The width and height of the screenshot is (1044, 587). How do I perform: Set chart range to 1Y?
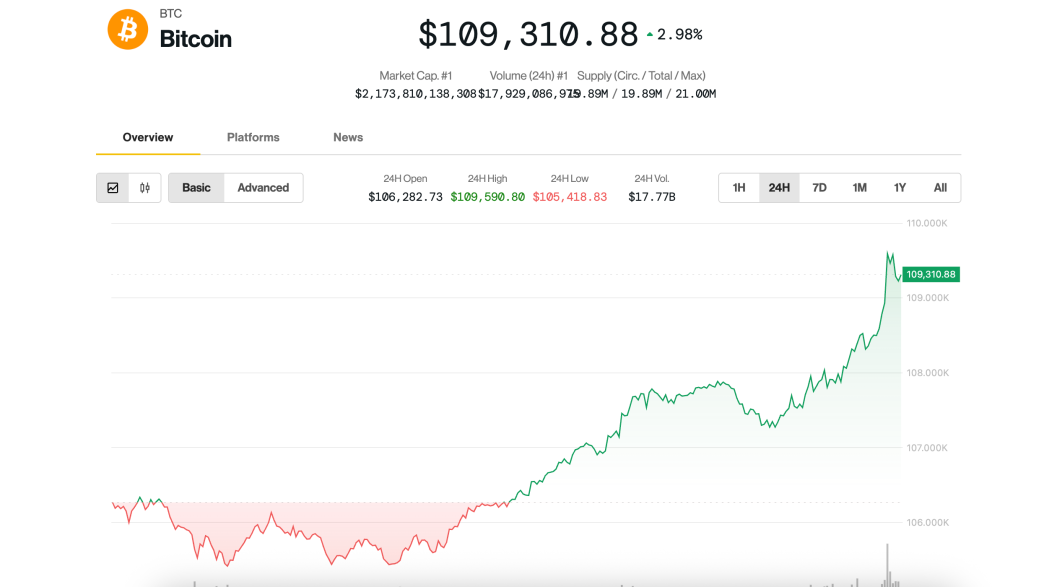click(900, 188)
